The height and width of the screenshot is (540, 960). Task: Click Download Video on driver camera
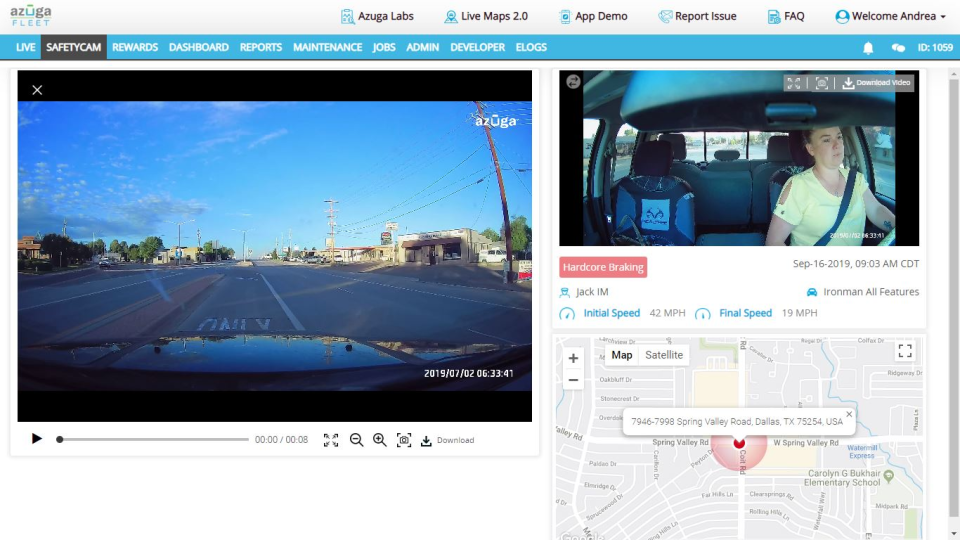pyautogui.click(x=876, y=83)
